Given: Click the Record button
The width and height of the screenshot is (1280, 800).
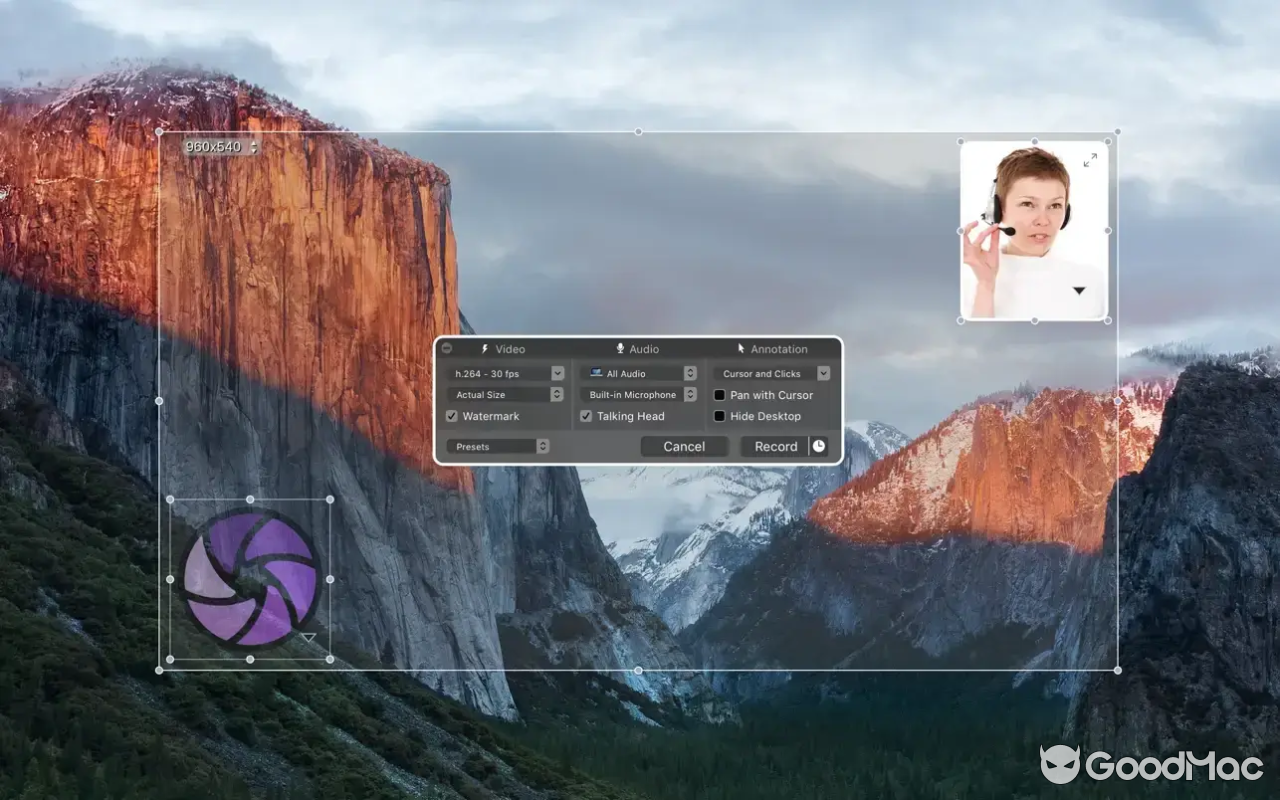Looking at the screenshot, I should 776,446.
